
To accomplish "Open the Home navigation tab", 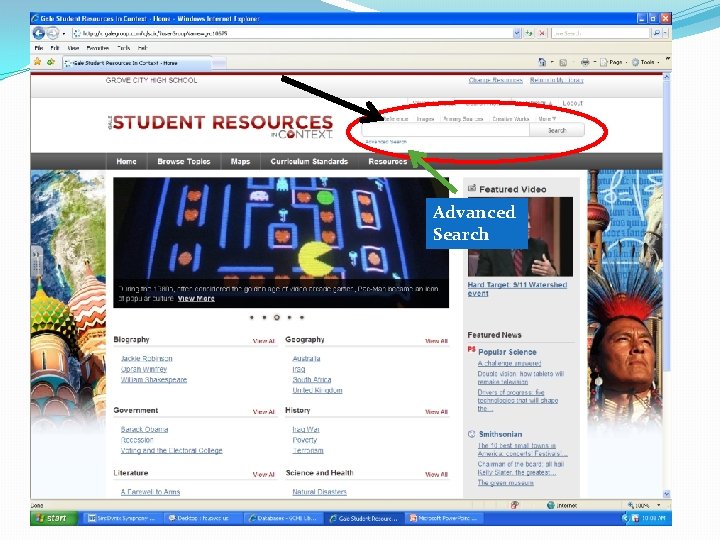I will pos(126,161).
